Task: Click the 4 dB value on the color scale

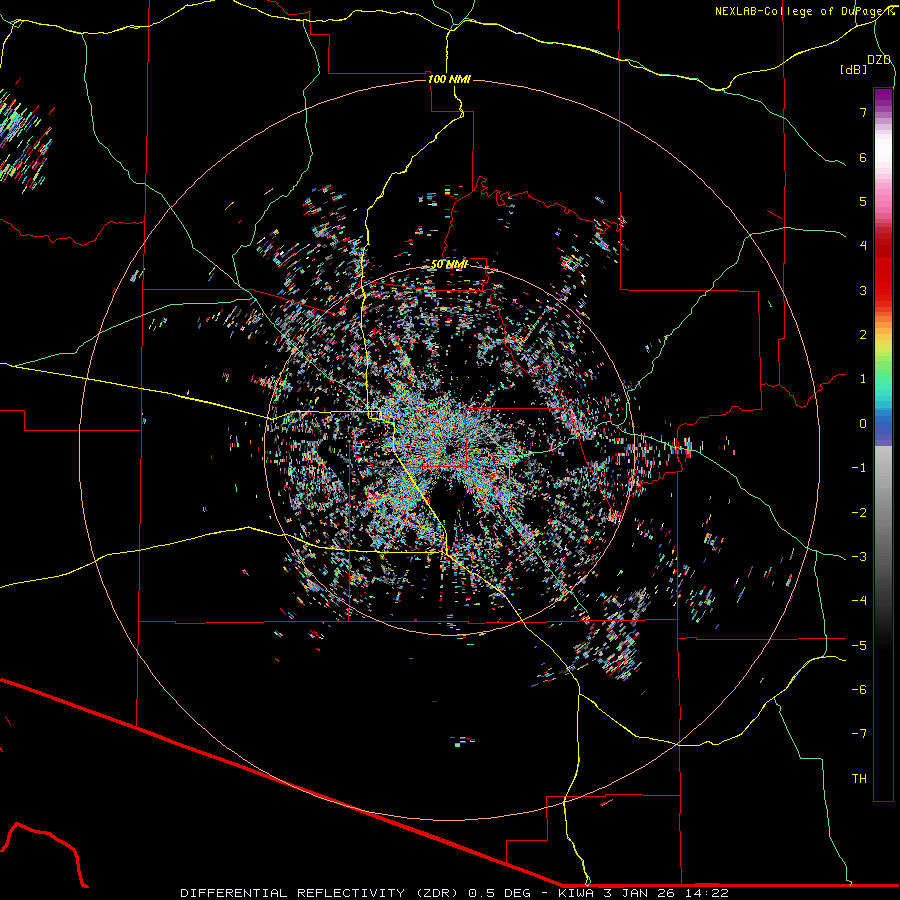Action: [x=863, y=246]
